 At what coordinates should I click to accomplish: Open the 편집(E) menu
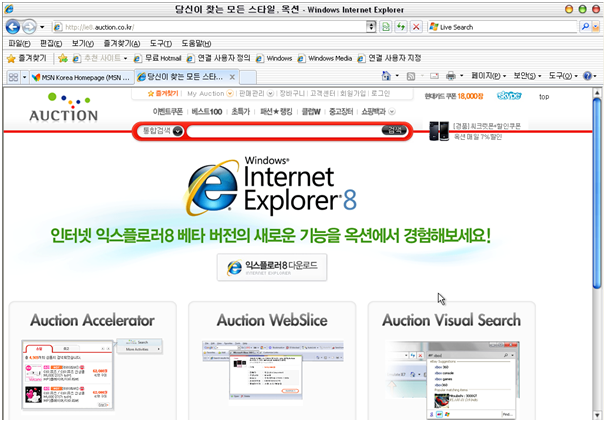[x=51, y=43]
